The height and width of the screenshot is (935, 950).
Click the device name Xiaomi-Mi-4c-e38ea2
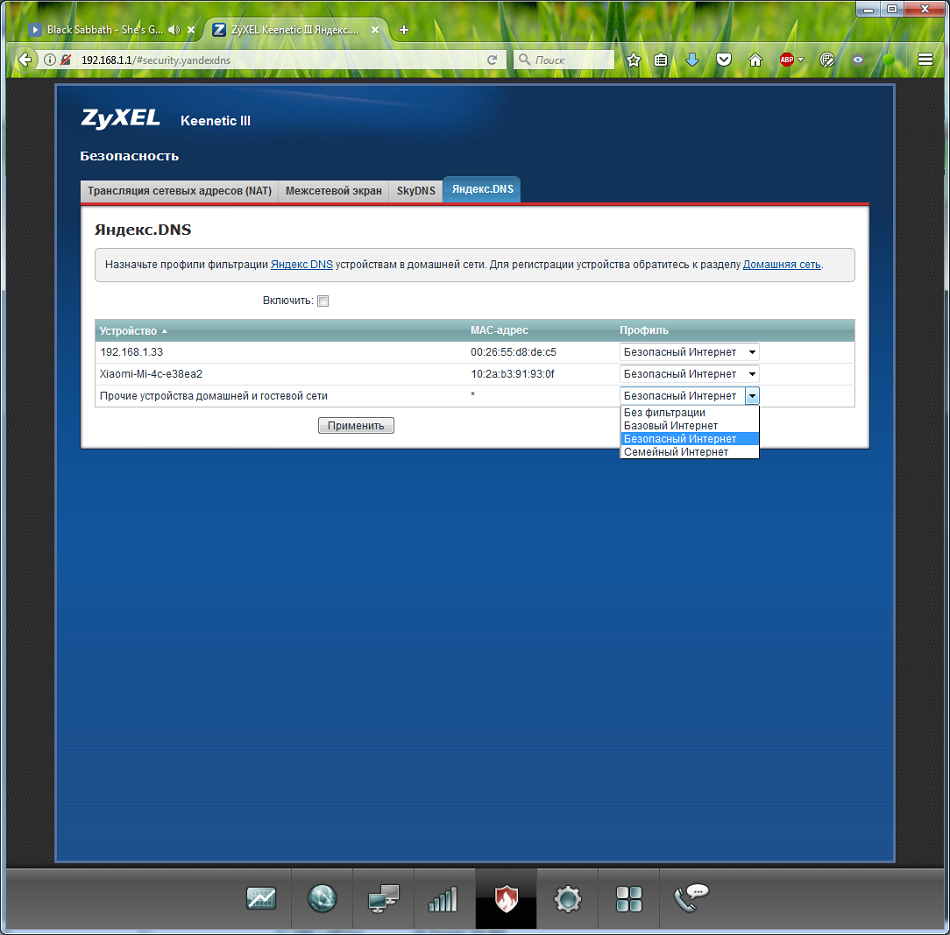(151, 374)
